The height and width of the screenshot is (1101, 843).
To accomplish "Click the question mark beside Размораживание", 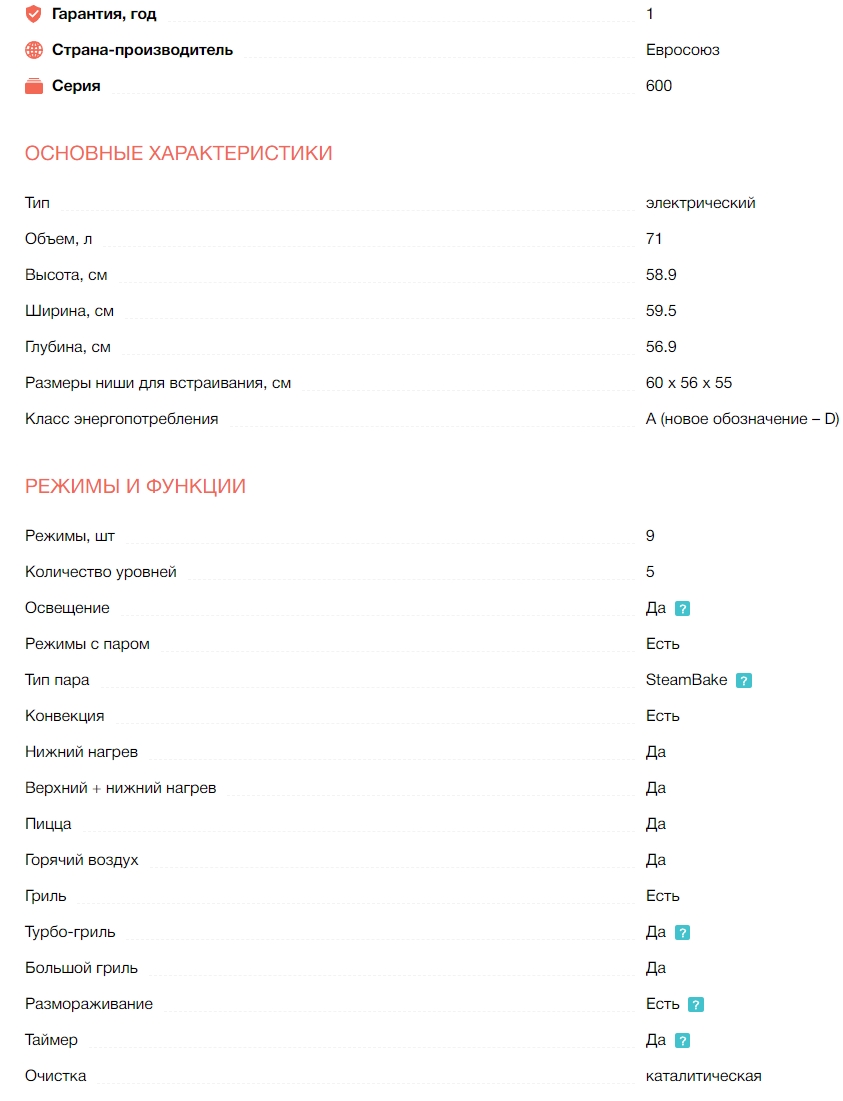I will 696,1004.
